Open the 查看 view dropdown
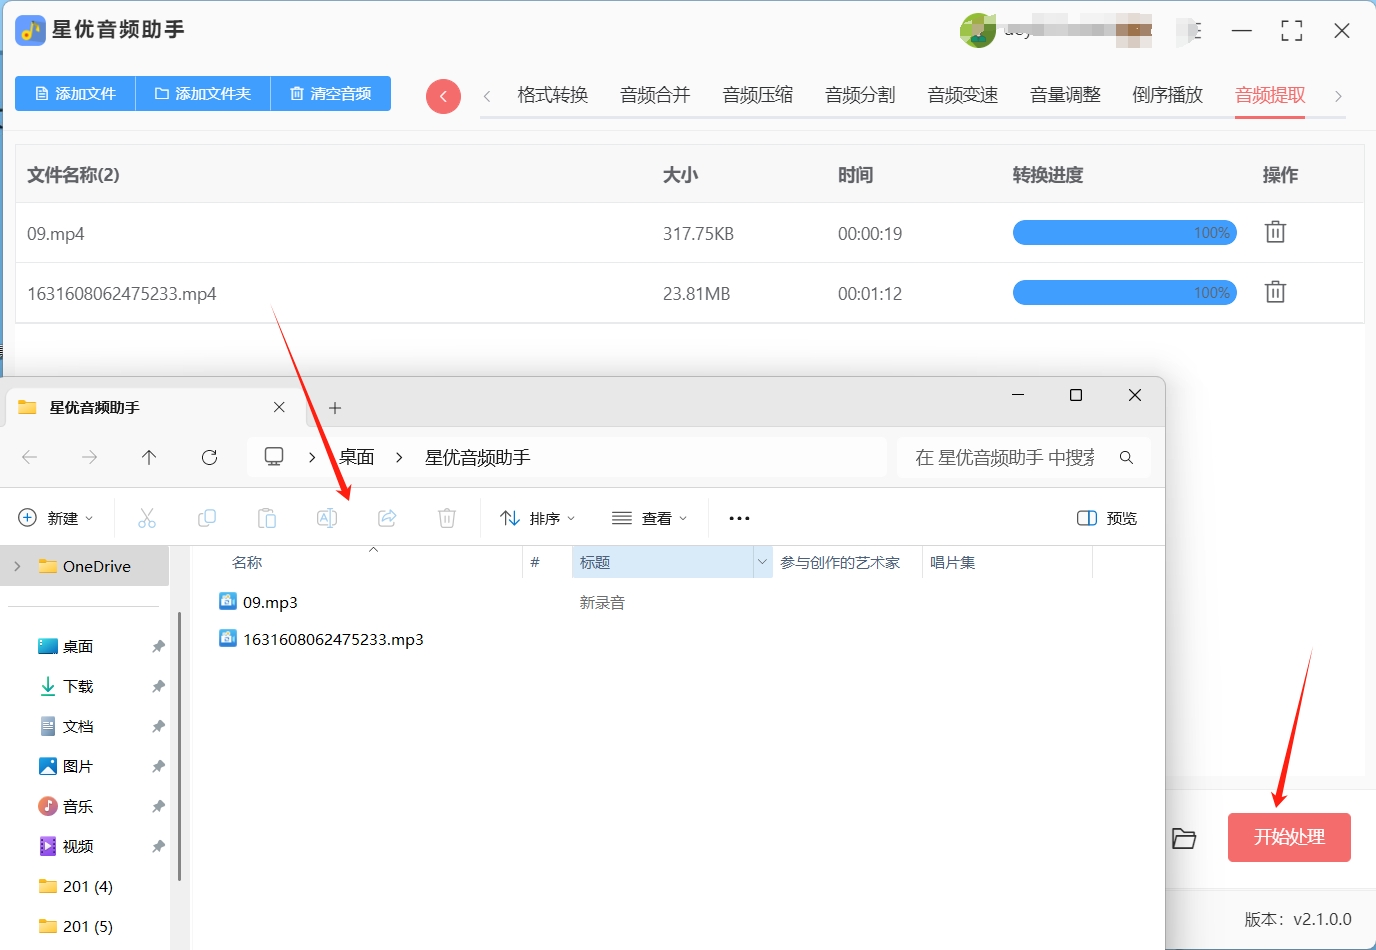 pos(650,518)
